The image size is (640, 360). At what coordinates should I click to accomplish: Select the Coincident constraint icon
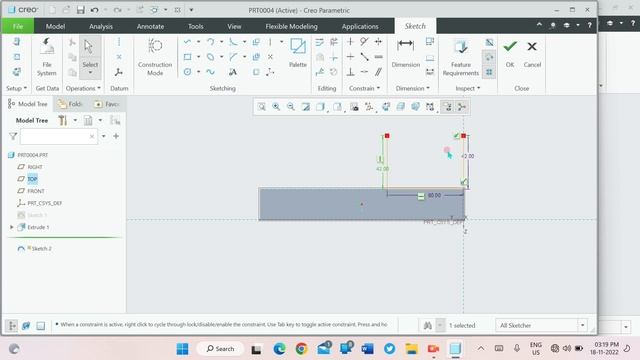[364, 72]
